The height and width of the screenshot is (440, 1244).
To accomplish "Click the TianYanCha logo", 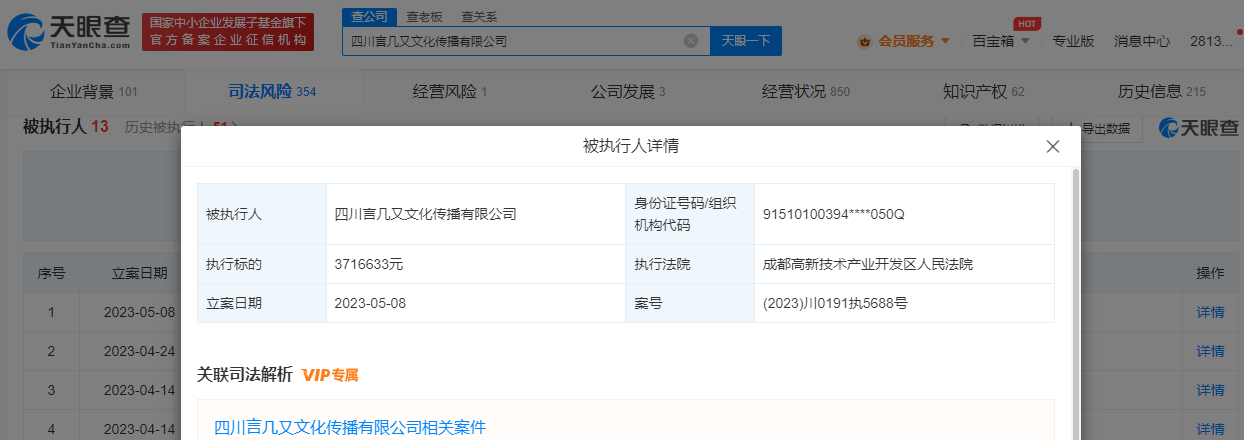I will click(x=68, y=33).
